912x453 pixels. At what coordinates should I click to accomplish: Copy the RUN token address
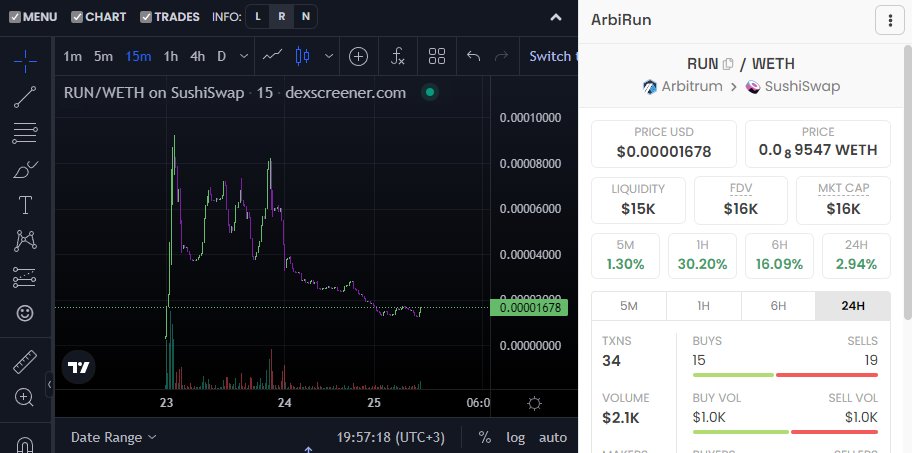[x=728, y=64]
